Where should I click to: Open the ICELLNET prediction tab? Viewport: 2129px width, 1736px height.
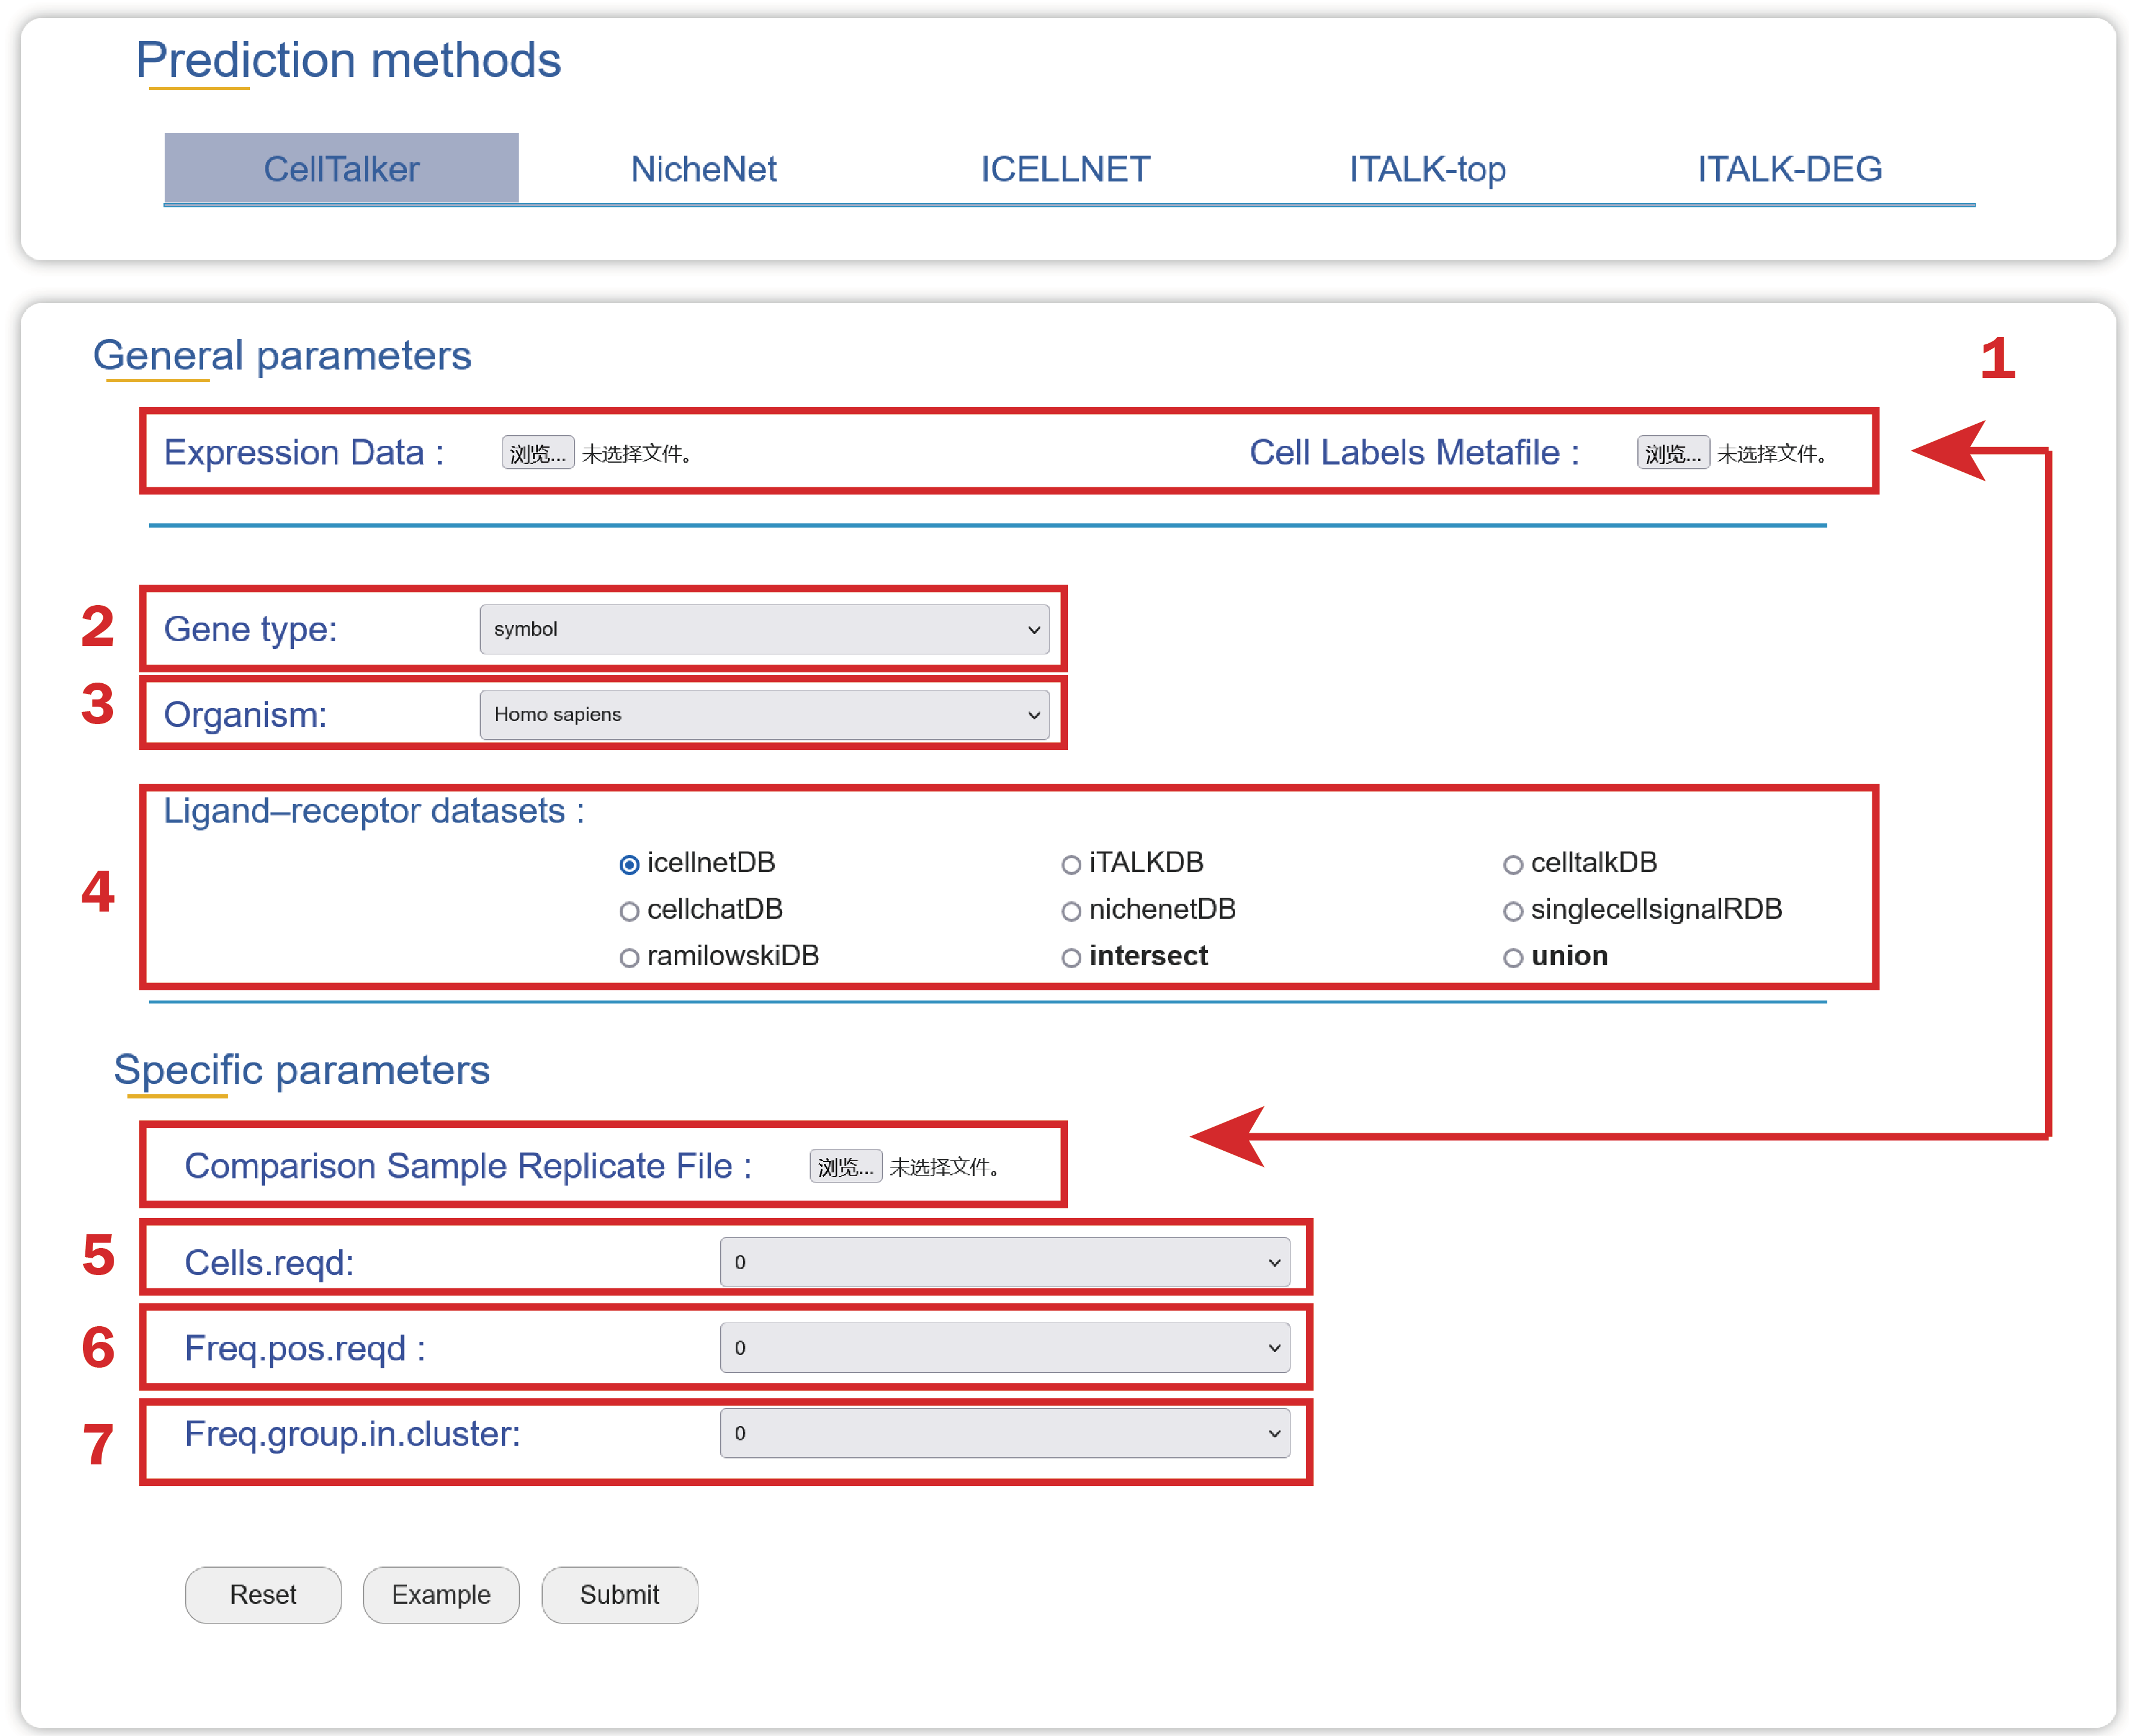point(1064,169)
